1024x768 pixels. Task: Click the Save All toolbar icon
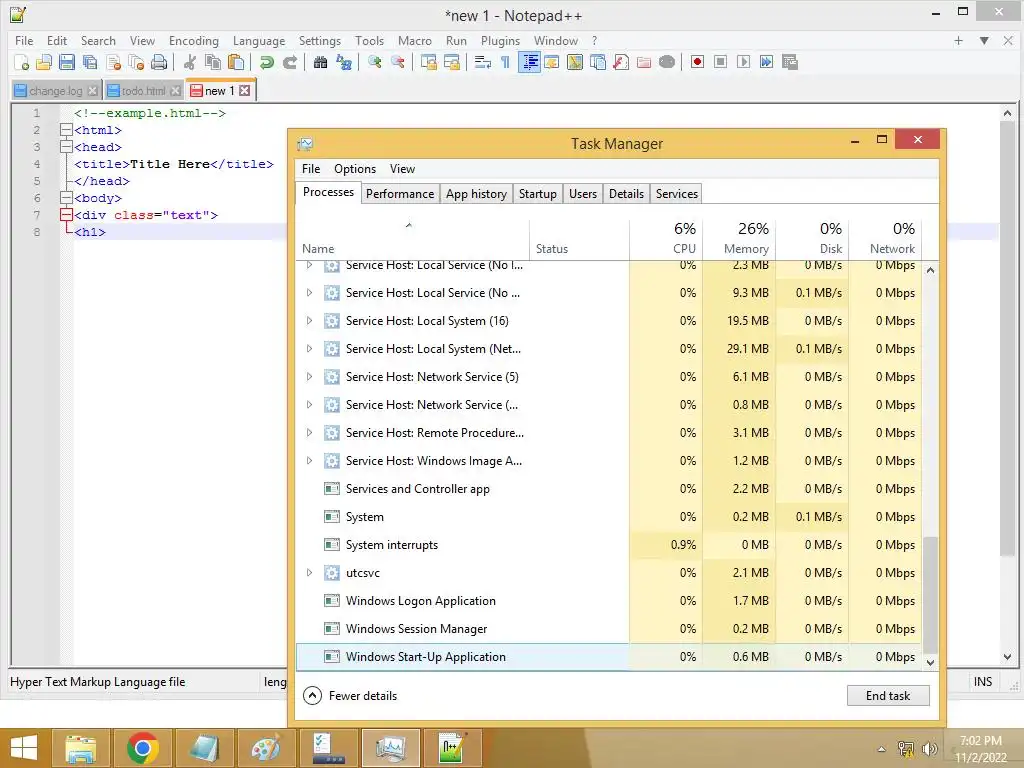click(x=90, y=62)
